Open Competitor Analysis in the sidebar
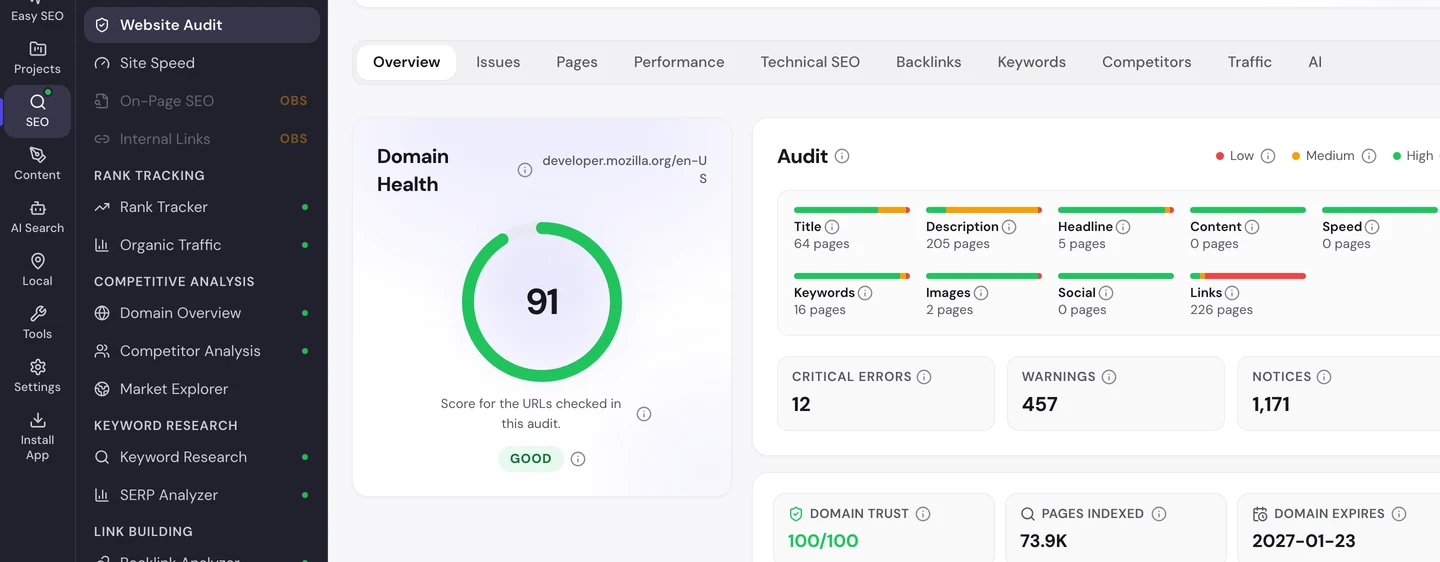This screenshot has height=562, width=1440. coord(202,351)
